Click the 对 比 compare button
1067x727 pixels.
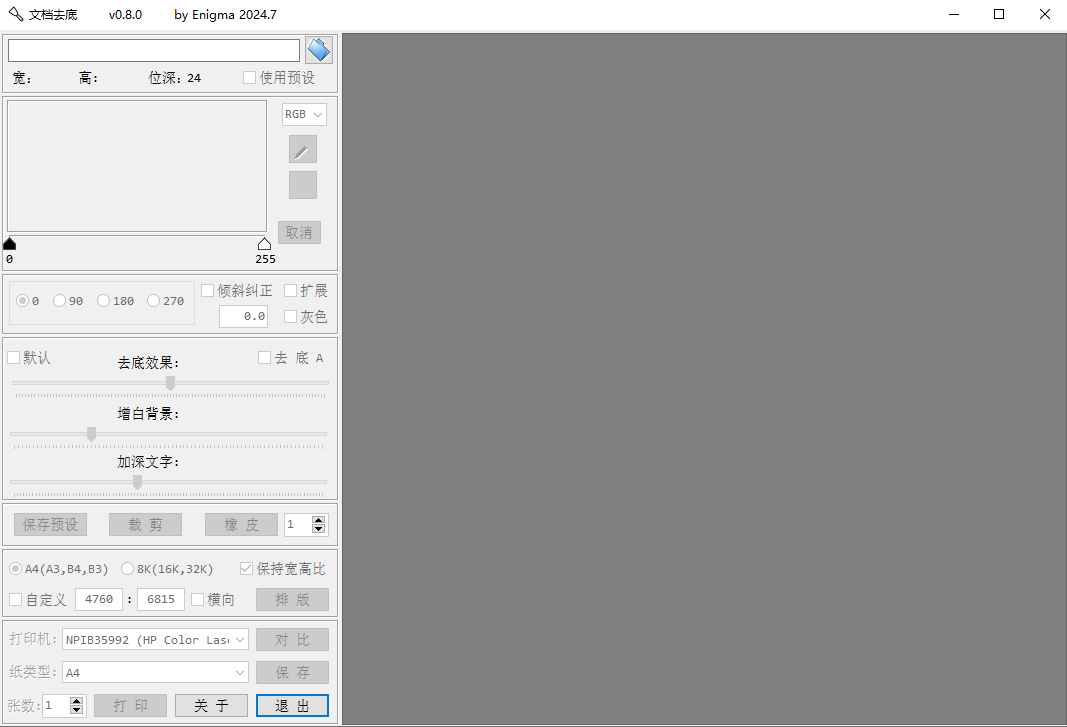[293, 640]
